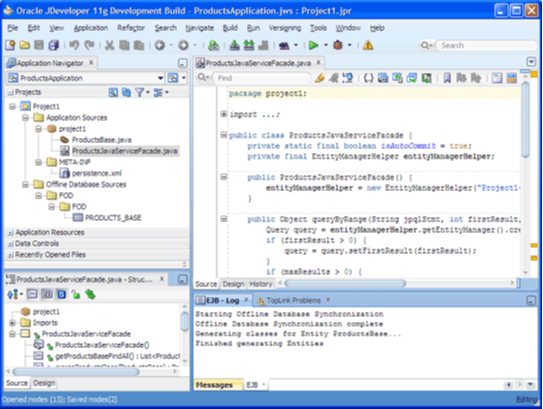The image size is (543, 409).
Task: Click the Cut scissors toolbar icon
Action: coord(109,45)
